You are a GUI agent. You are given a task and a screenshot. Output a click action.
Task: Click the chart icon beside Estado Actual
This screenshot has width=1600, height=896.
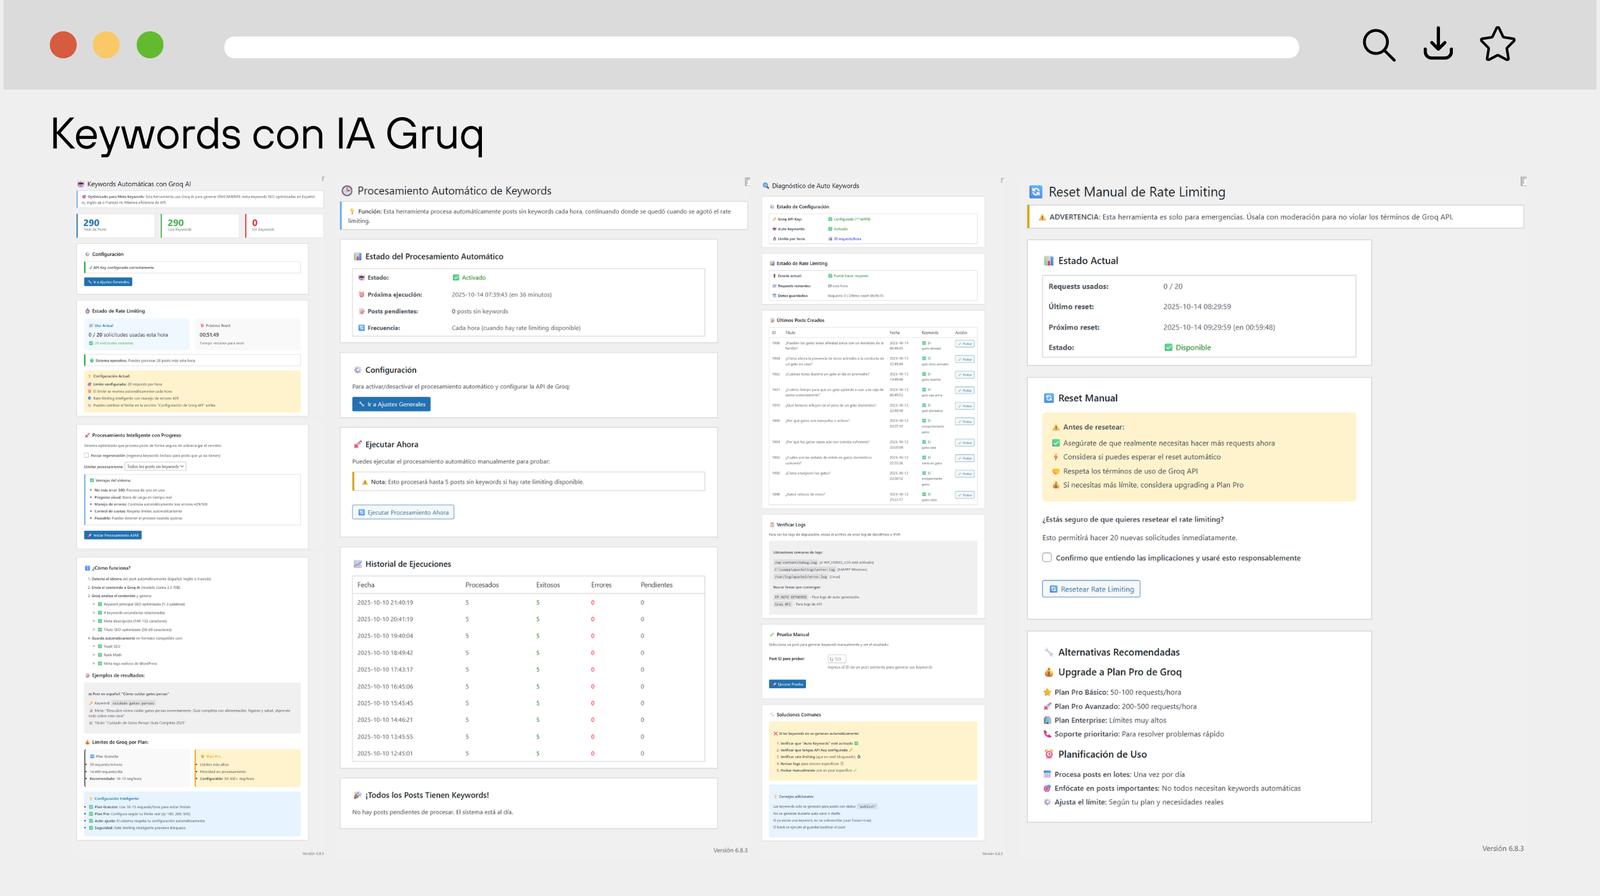coord(1049,261)
